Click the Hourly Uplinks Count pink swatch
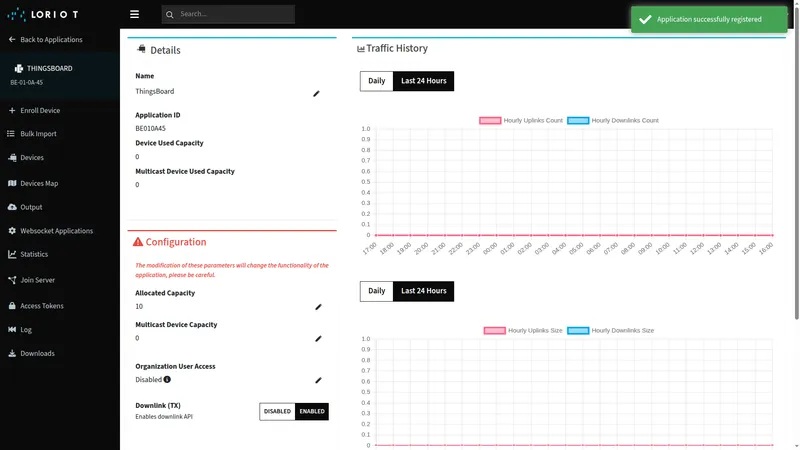Screen dimensions: 800x450 [x=490, y=120]
